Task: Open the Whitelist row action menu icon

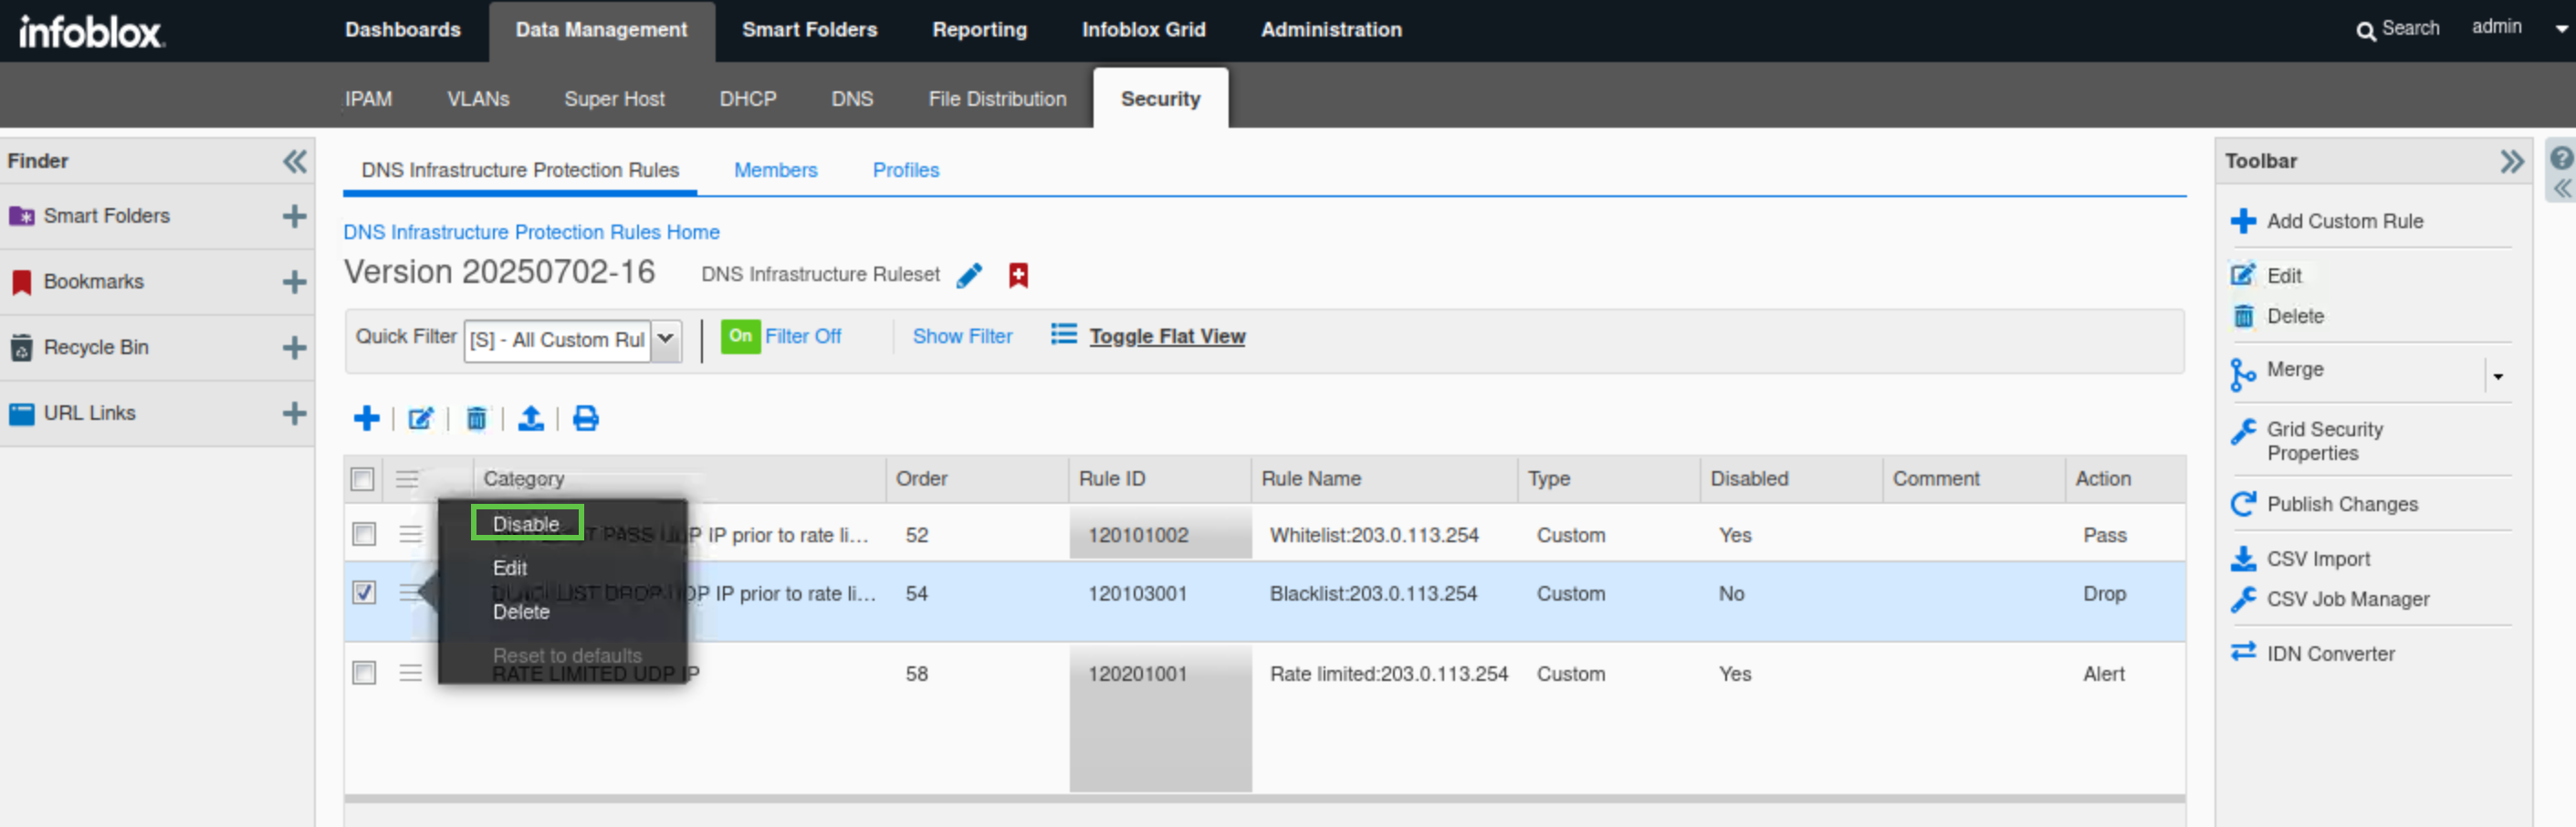Action: [410, 534]
